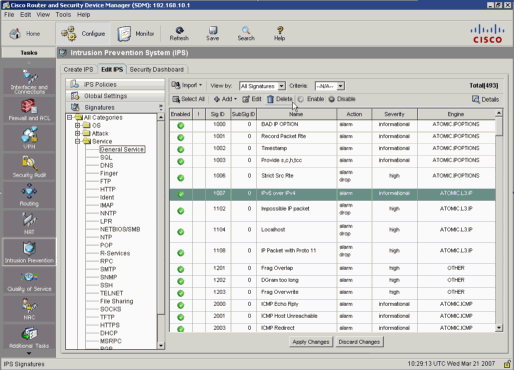Collapse the Service category folder

(x=77, y=141)
